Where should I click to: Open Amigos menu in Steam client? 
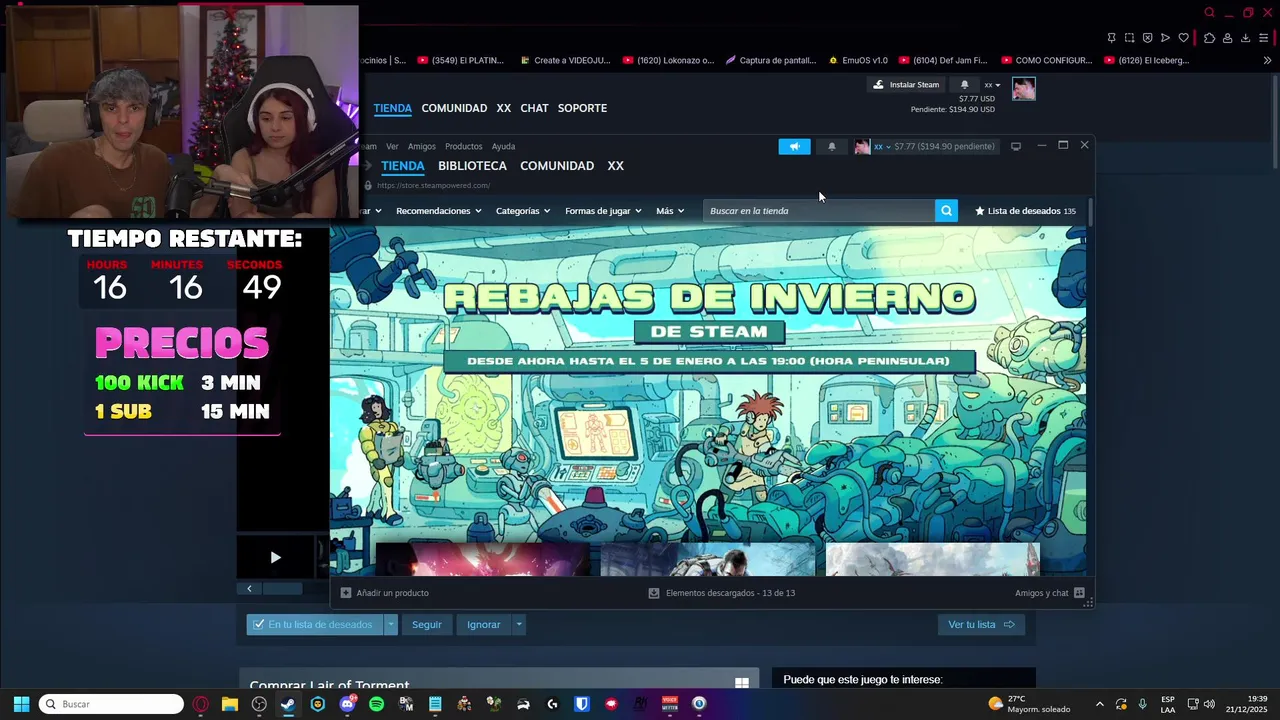click(x=422, y=146)
